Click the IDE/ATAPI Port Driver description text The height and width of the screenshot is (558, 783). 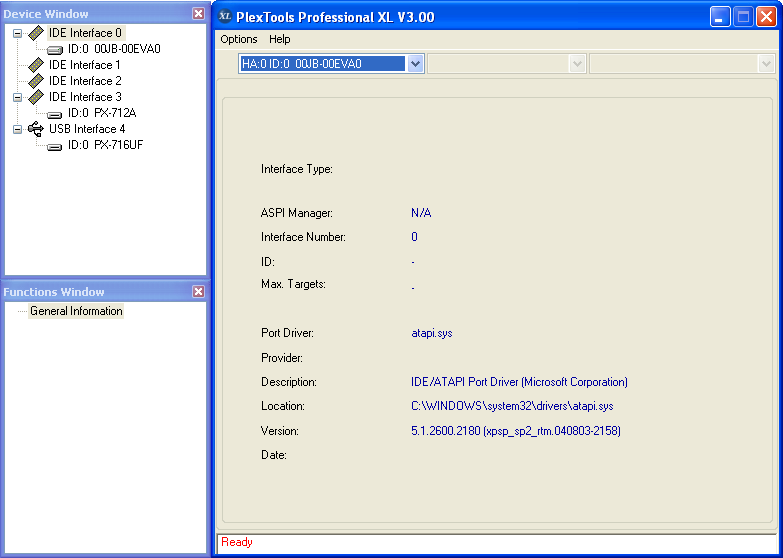point(519,382)
